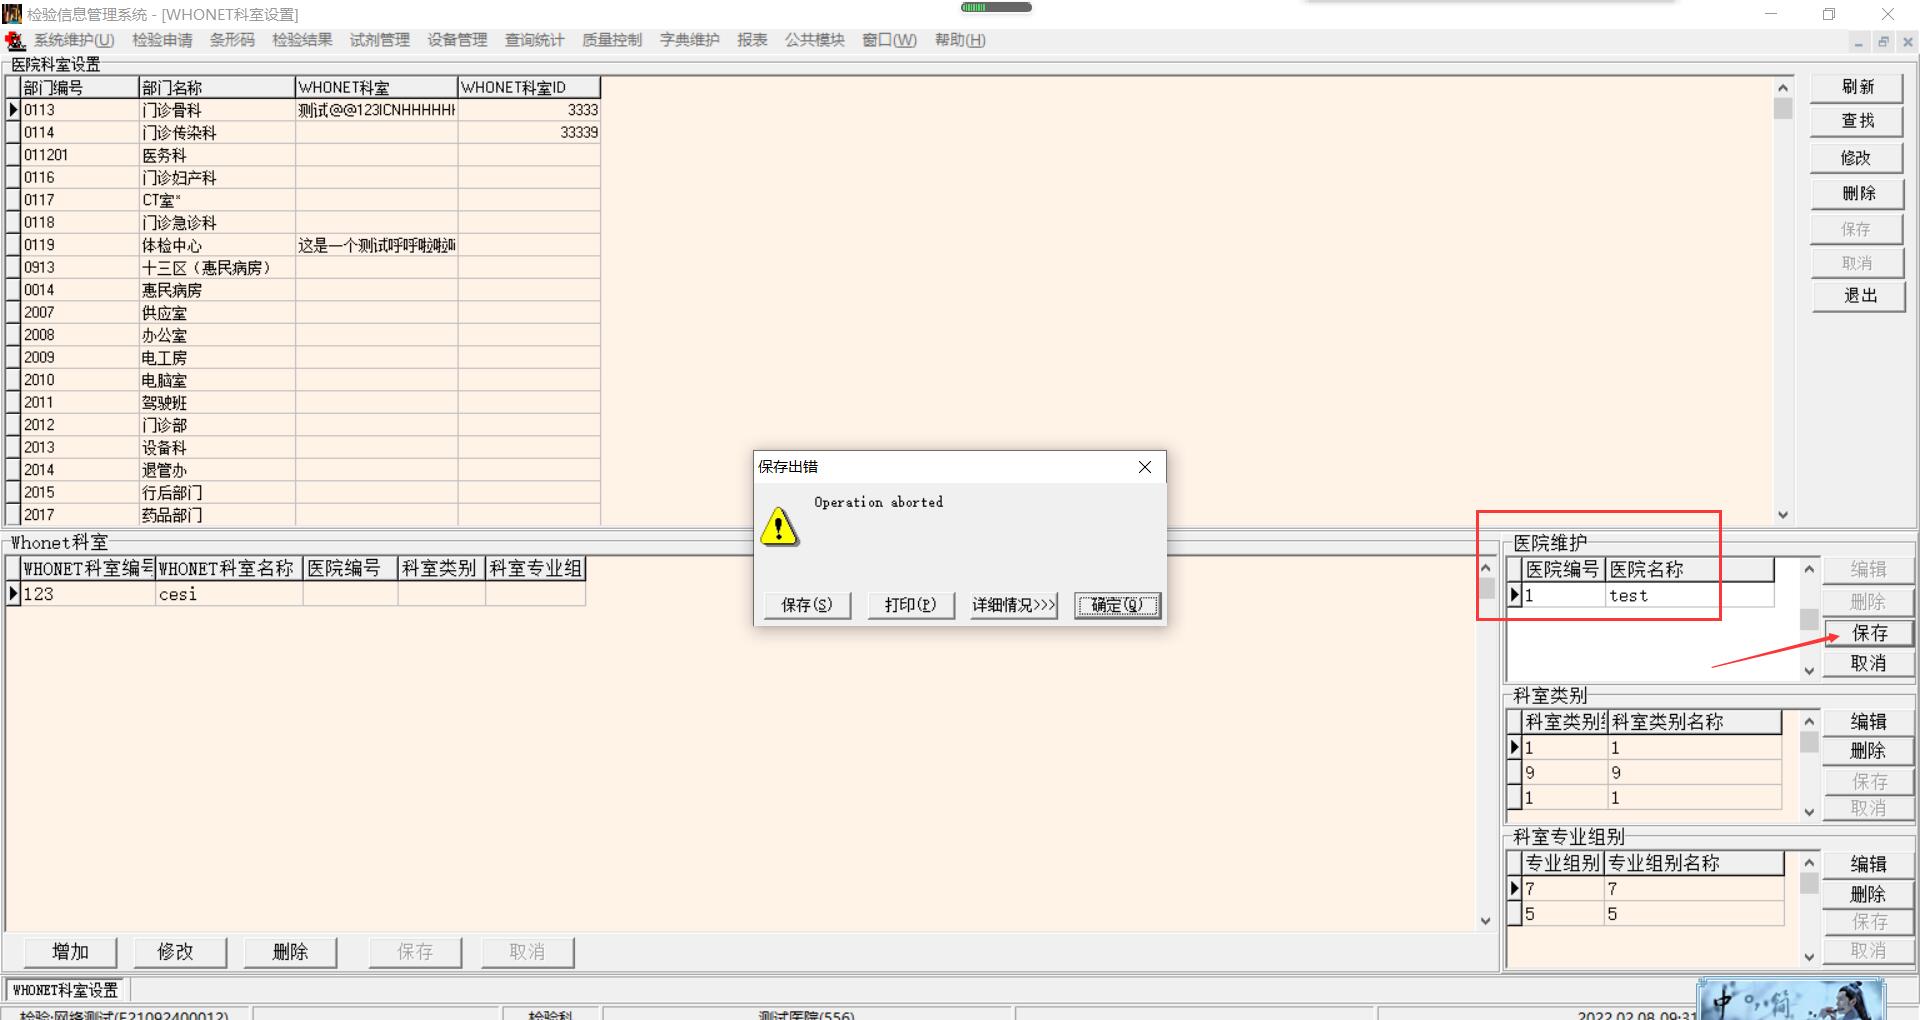Click the 查找 button
Screen dimensions: 1920x1020
(x=1858, y=121)
